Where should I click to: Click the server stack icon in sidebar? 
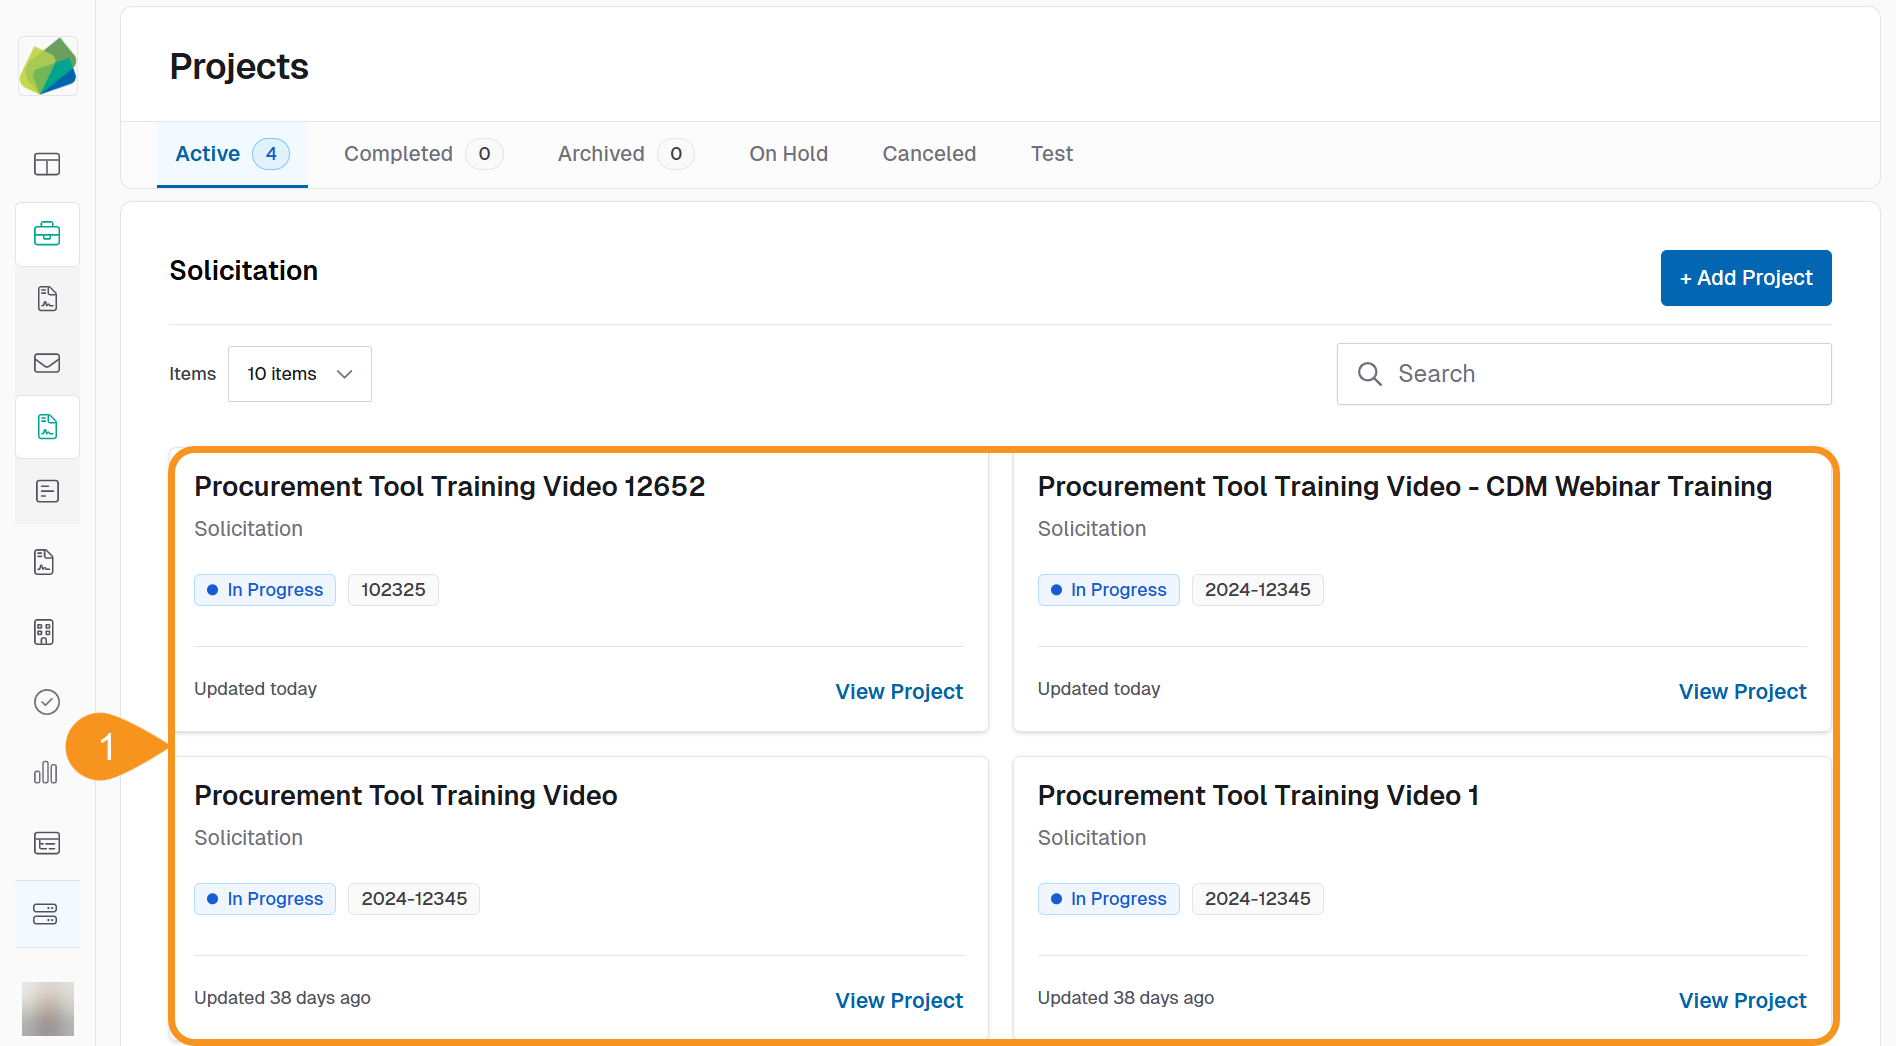pyautogui.click(x=46, y=914)
